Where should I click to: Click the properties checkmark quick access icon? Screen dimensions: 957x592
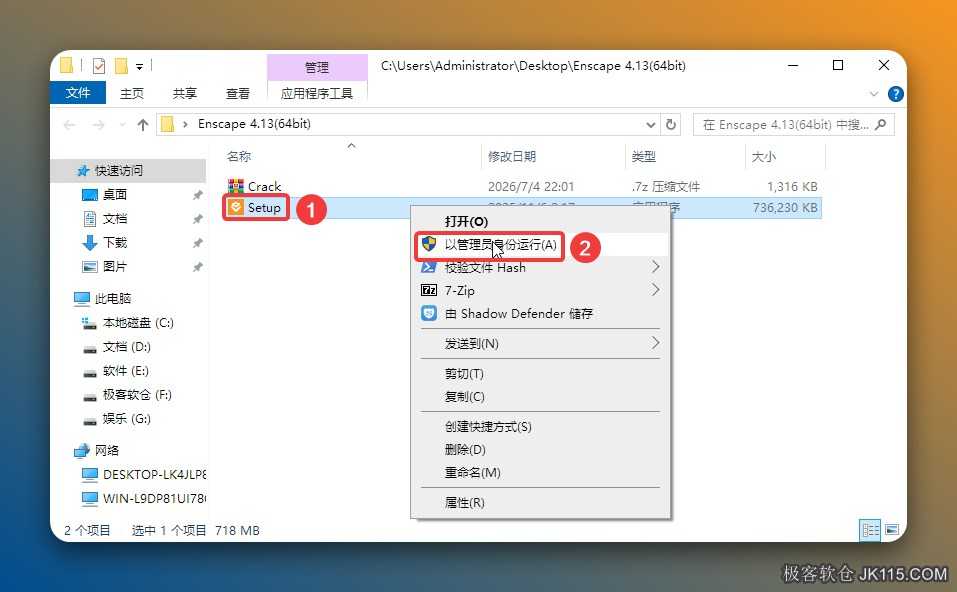pos(99,65)
